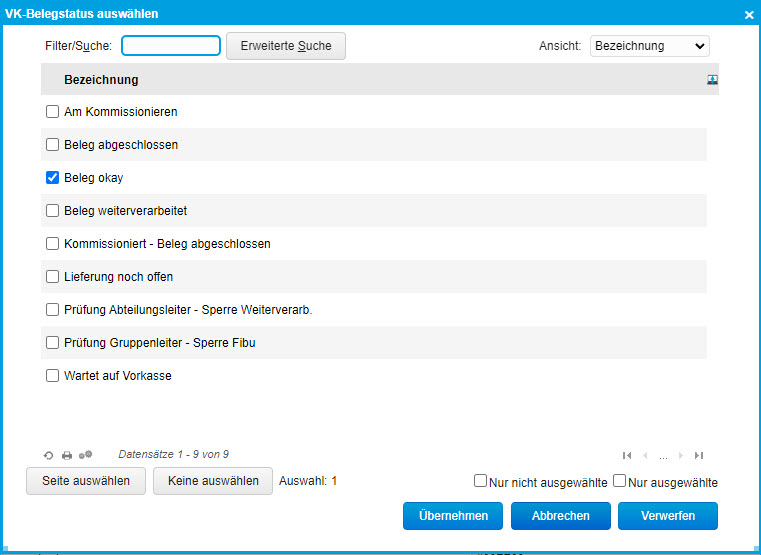The width and height of the screenshot is (761, 555).
Task: Jump to the last page of records
Action: [699, 455]
